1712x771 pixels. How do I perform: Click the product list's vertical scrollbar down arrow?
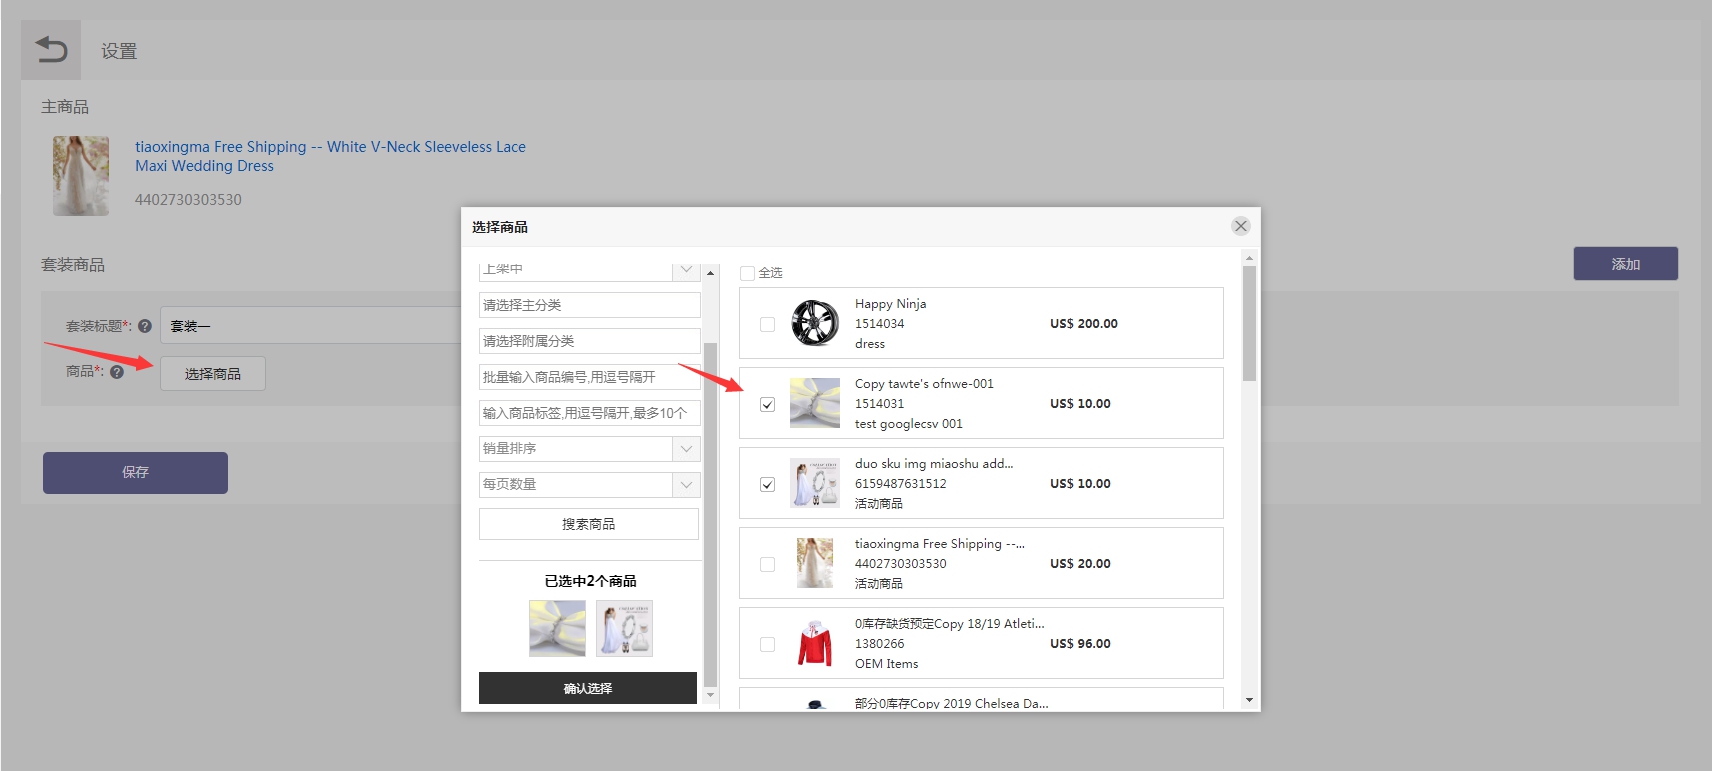pos(1249,700)
